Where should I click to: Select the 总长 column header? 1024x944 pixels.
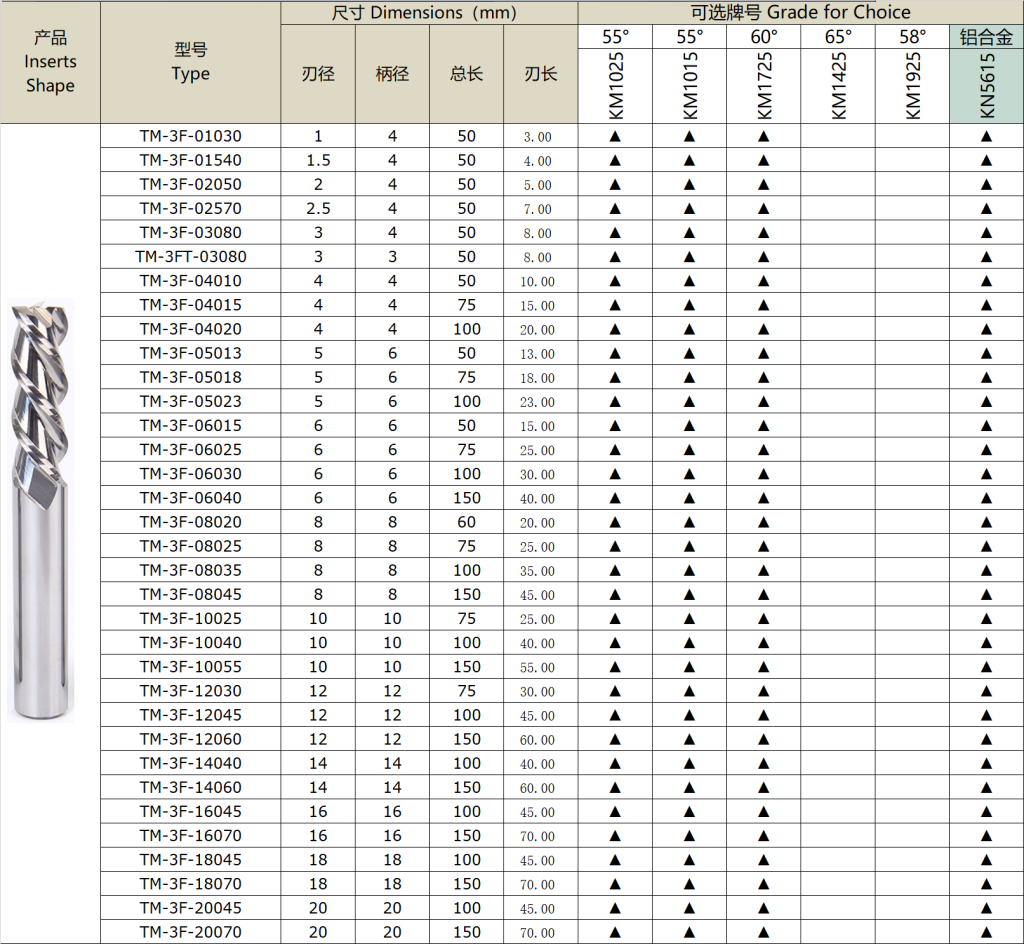click(x=466, y=74)
